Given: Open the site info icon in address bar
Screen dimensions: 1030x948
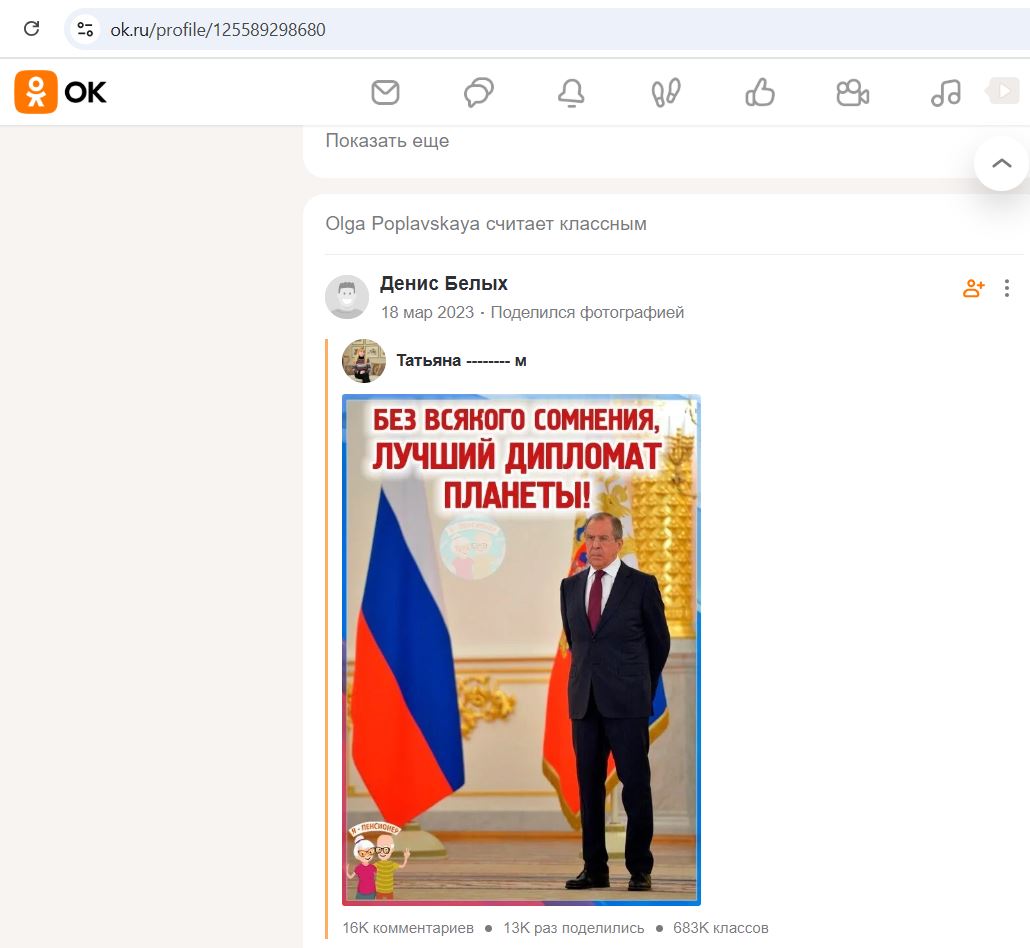Looking at the screenshot, I should [85, 29].
